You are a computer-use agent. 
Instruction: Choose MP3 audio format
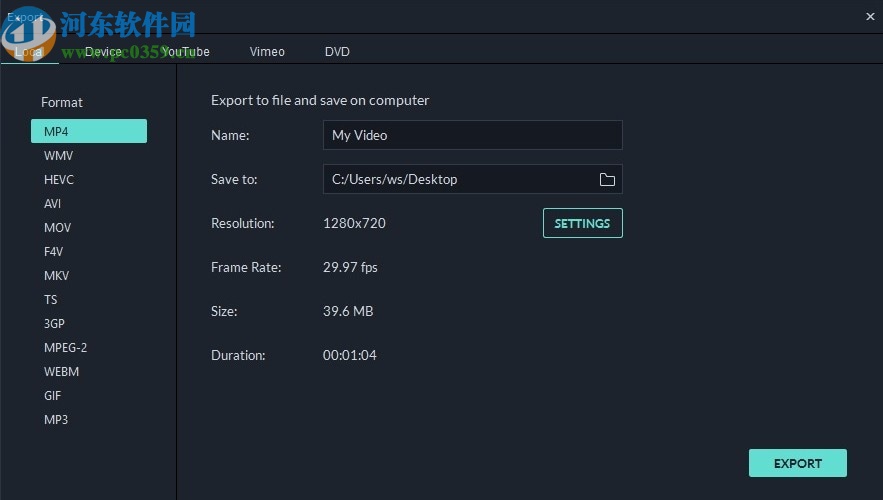pos(56,419)
